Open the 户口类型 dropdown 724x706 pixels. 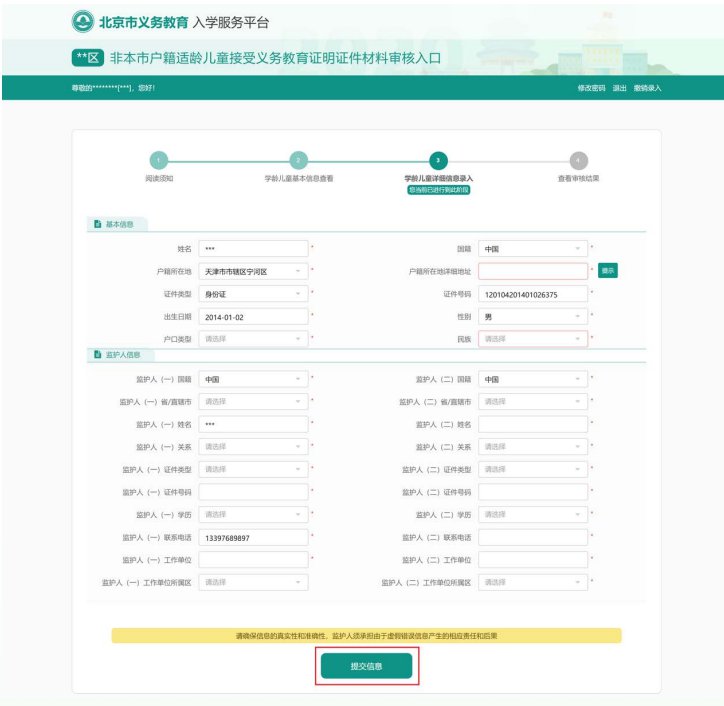253,339
